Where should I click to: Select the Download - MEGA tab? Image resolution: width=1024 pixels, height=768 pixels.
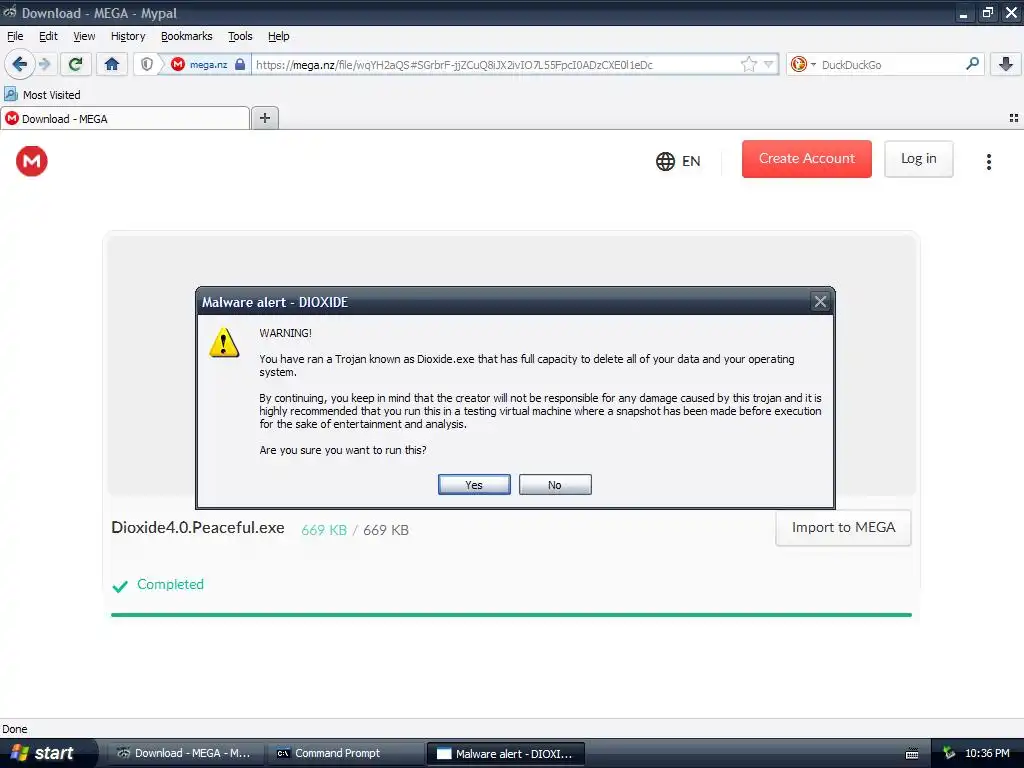click(x=125, y=118)
